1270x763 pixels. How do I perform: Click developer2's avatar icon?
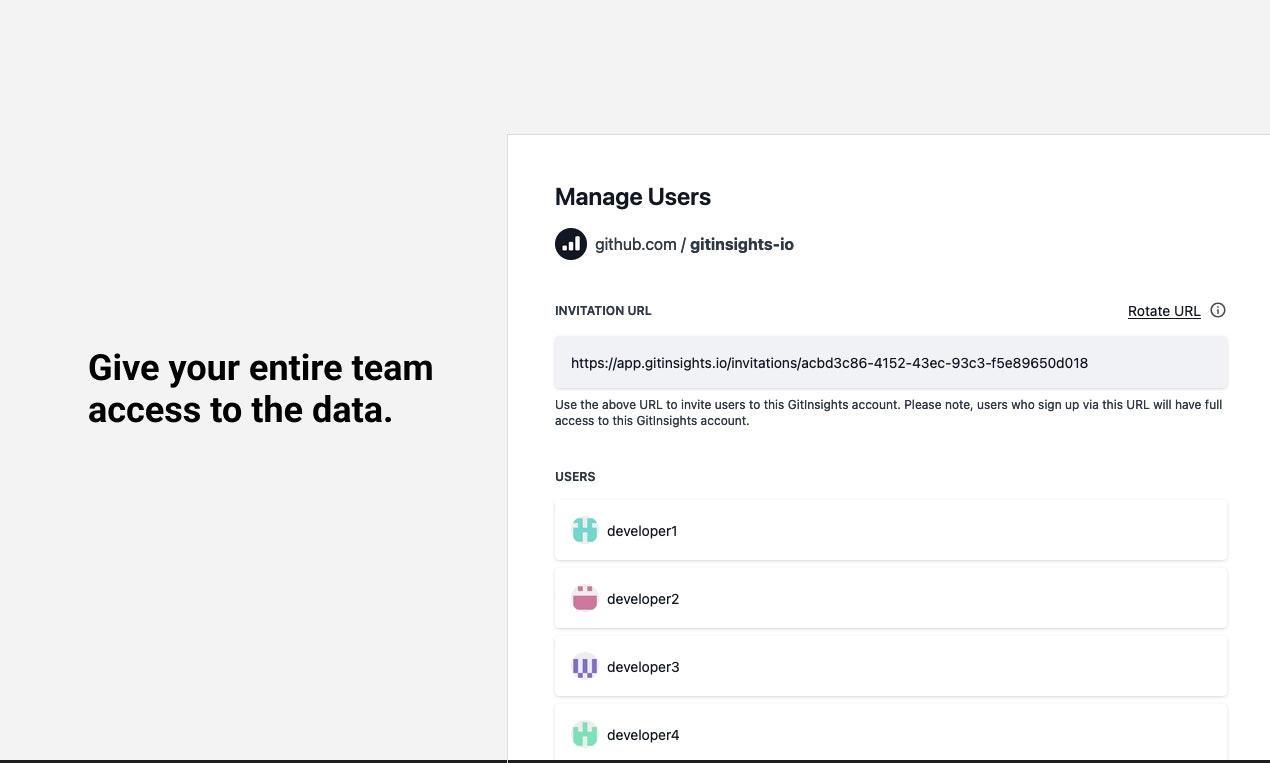click(x=585, y=599)
